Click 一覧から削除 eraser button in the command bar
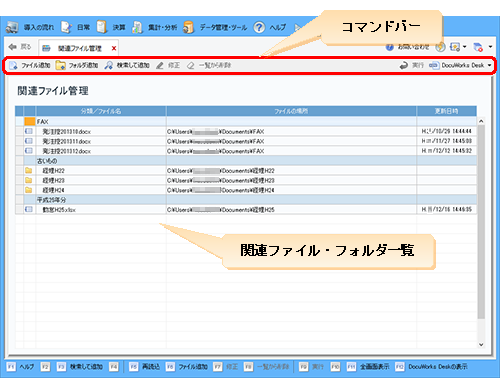The width and height of the screenshot is (500, 378). click(x=209, y=65)
